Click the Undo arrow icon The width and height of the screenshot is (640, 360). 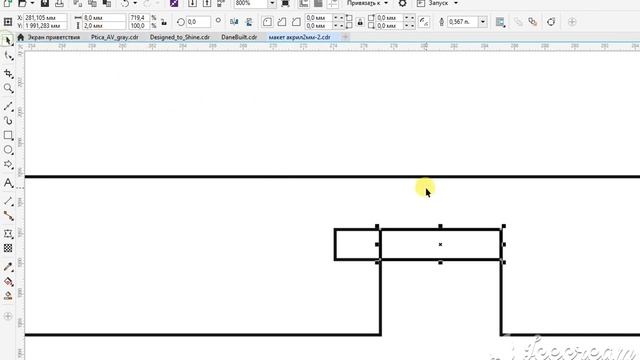tap(125, 3)
